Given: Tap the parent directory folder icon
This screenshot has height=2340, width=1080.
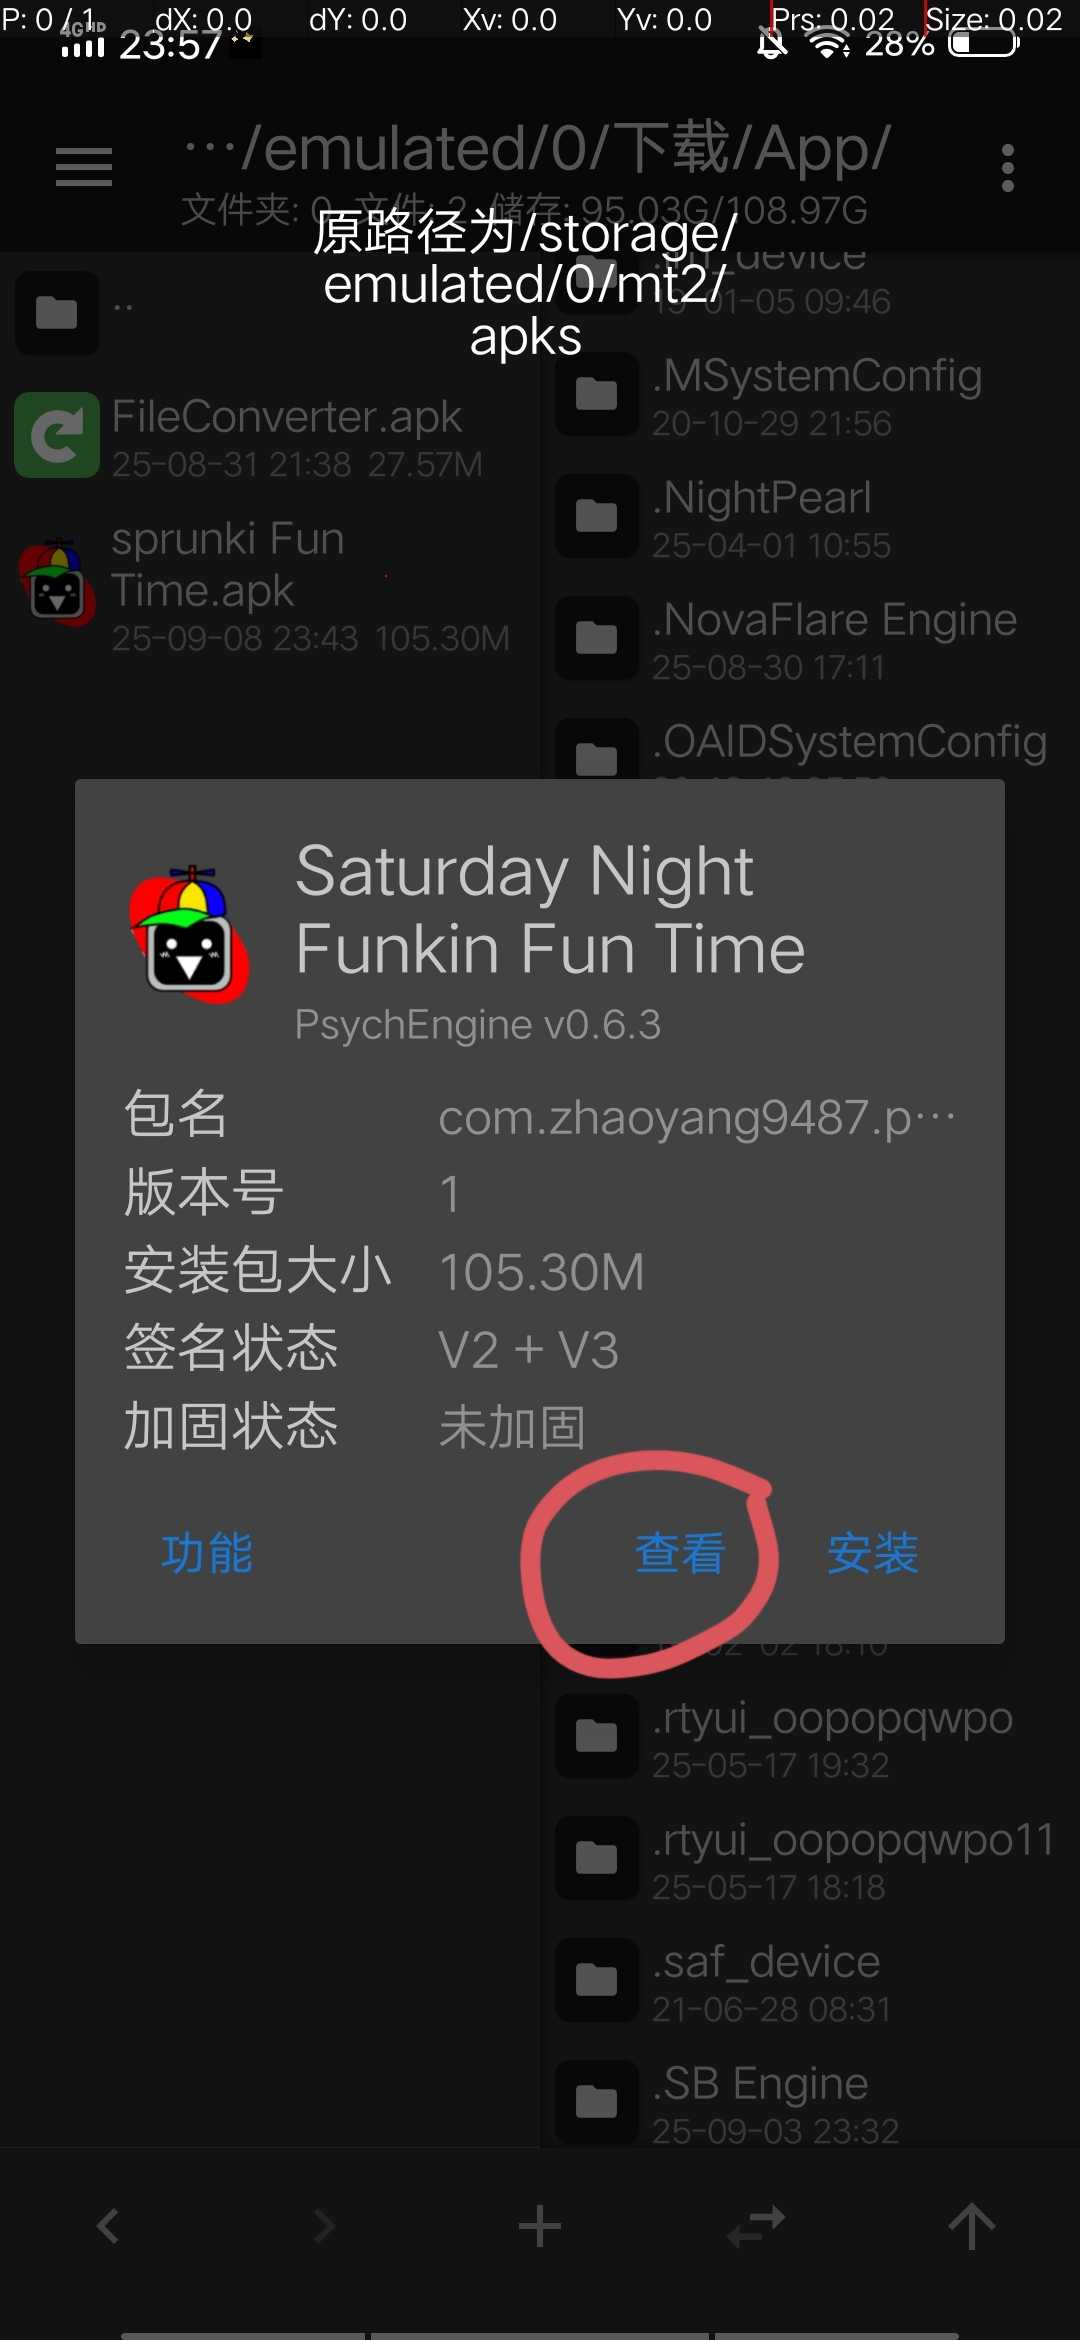Looking at the screenshot, I should (57, 313).
